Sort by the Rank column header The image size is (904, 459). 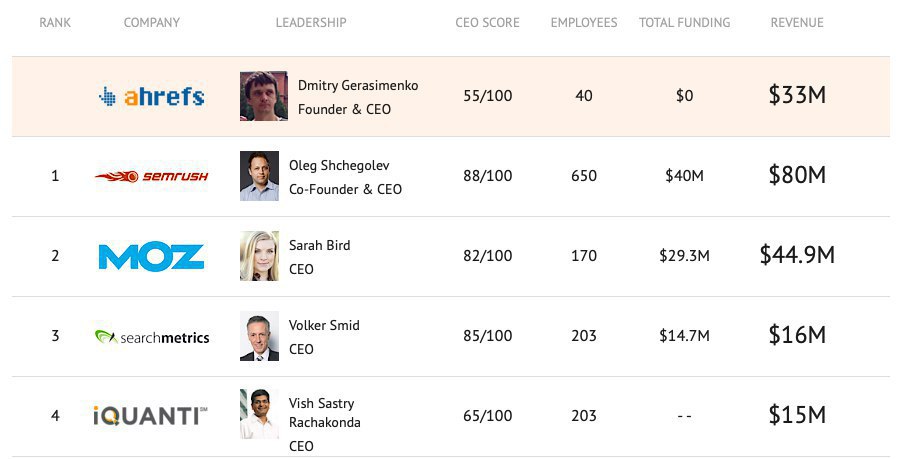tap(55, 22)
